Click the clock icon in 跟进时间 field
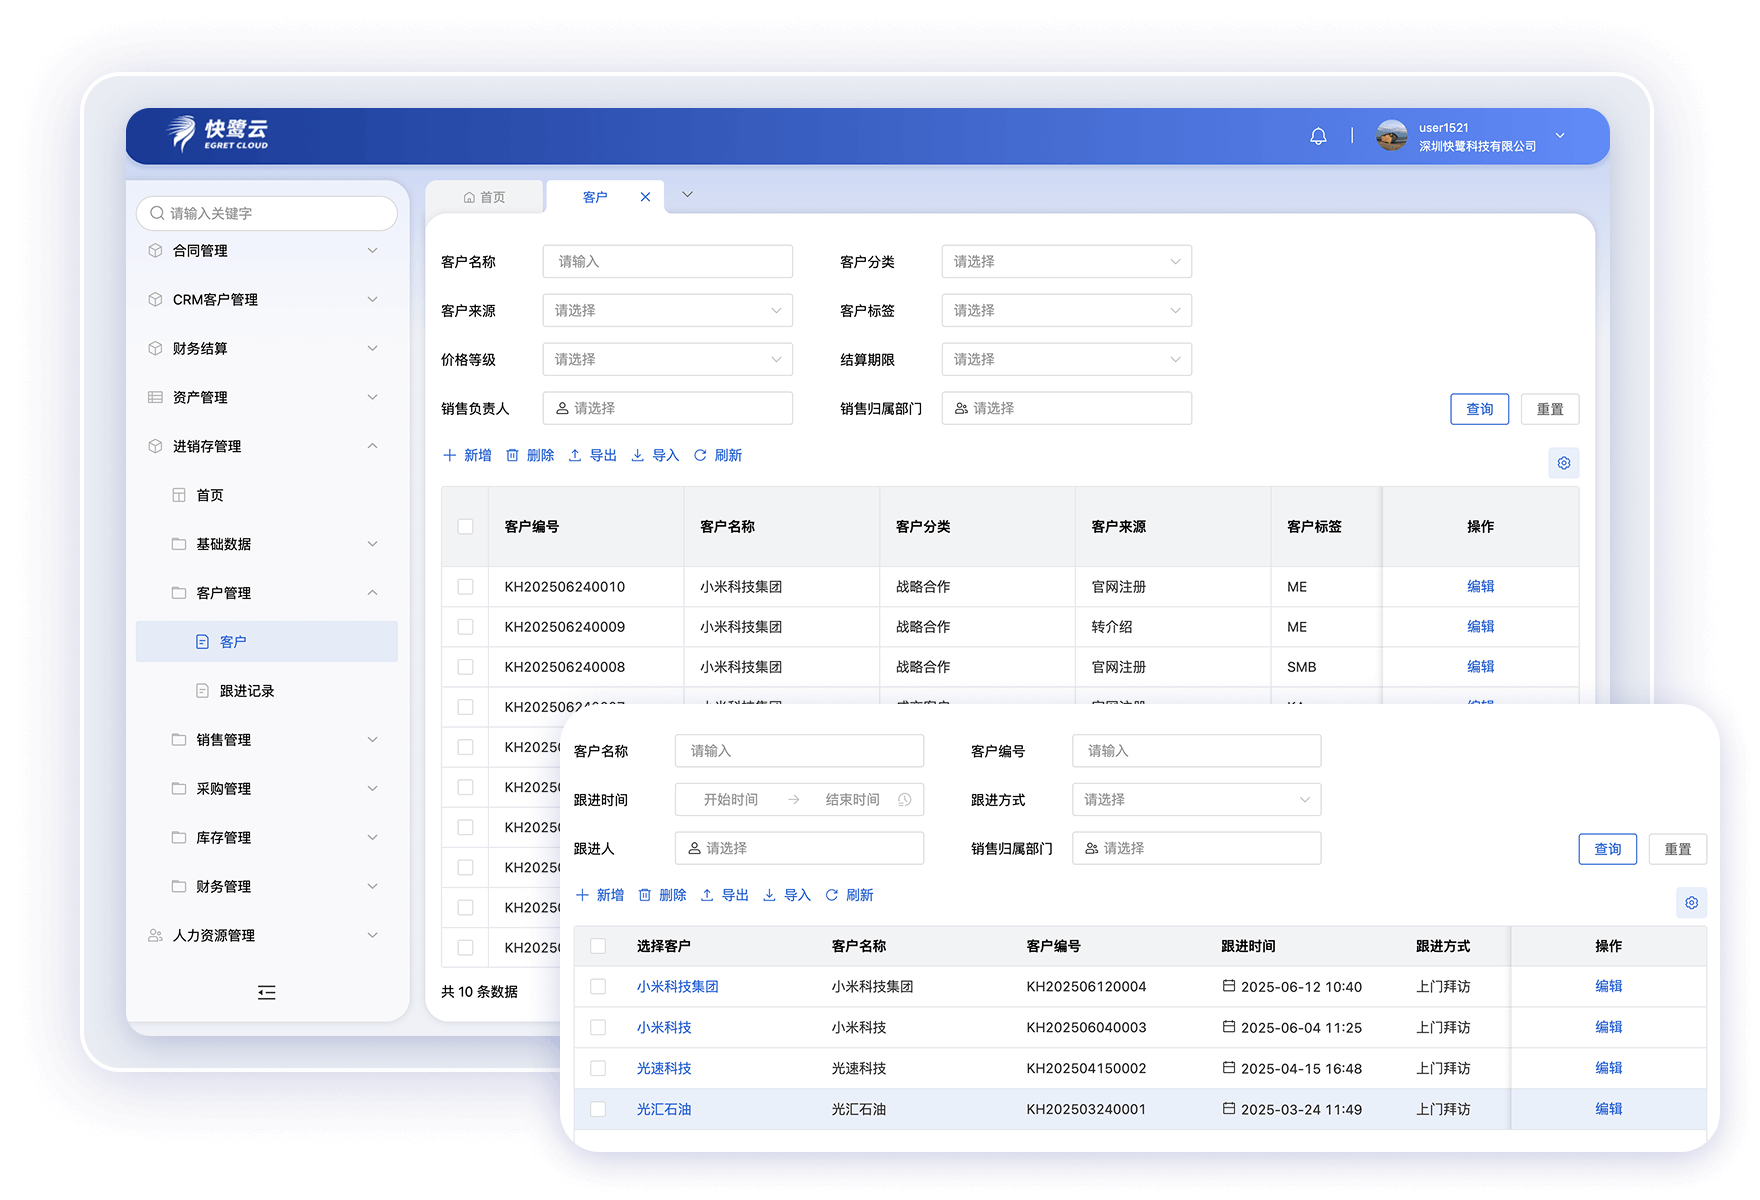Screen dimensions: 1760x1200 [x=904, y=800]
